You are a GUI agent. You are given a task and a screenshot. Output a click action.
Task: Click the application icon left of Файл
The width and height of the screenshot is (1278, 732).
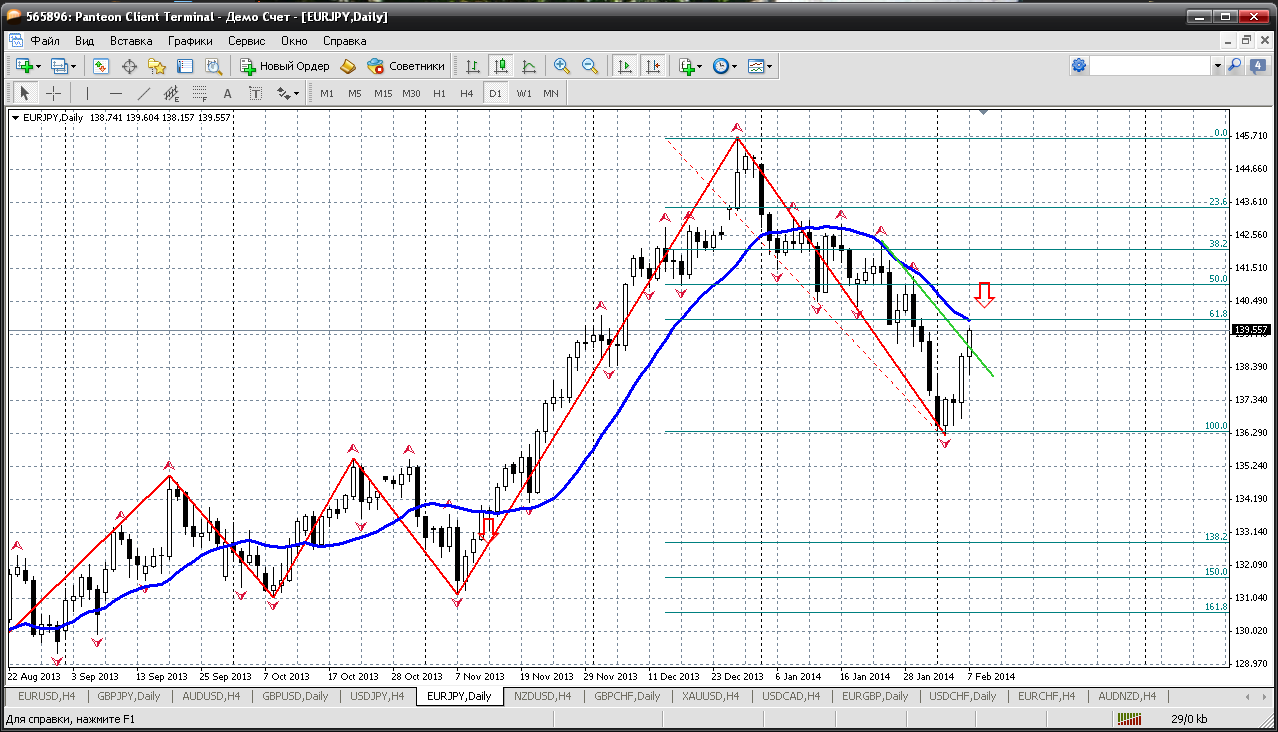(15, 41)
